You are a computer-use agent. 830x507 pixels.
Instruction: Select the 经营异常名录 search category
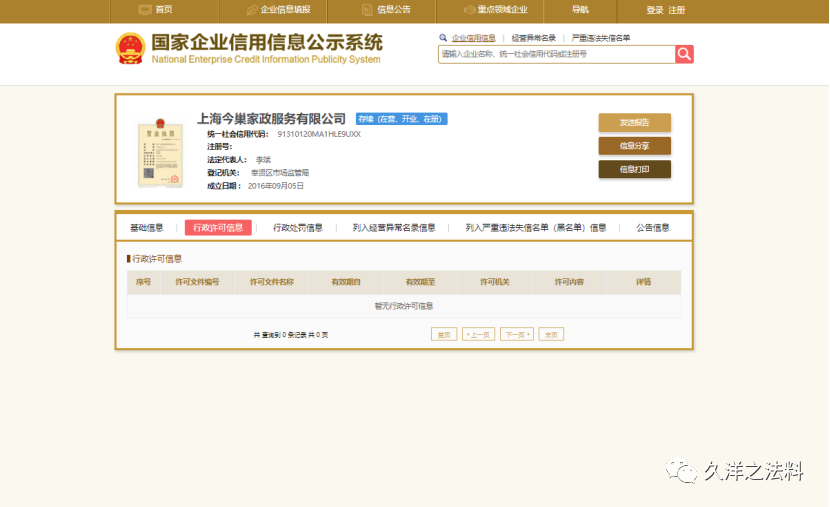533,37
